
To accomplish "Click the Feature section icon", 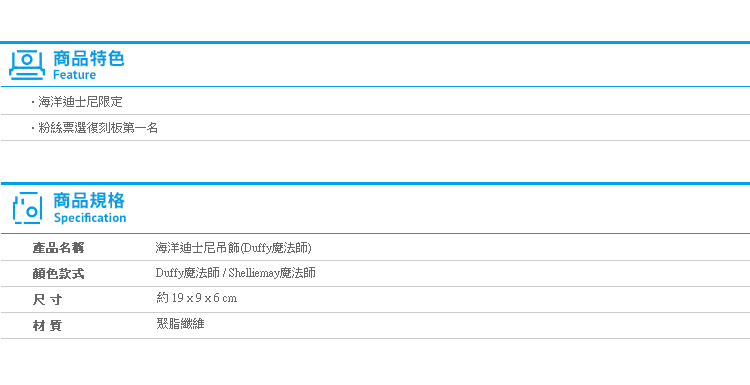I will pos(27,65).
